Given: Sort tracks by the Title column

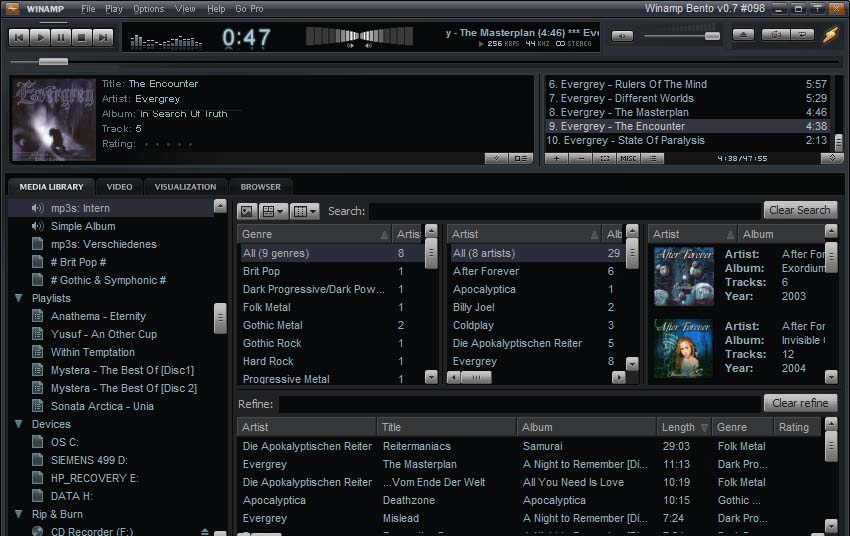Looking at the screenshot, I should point(446,427).
